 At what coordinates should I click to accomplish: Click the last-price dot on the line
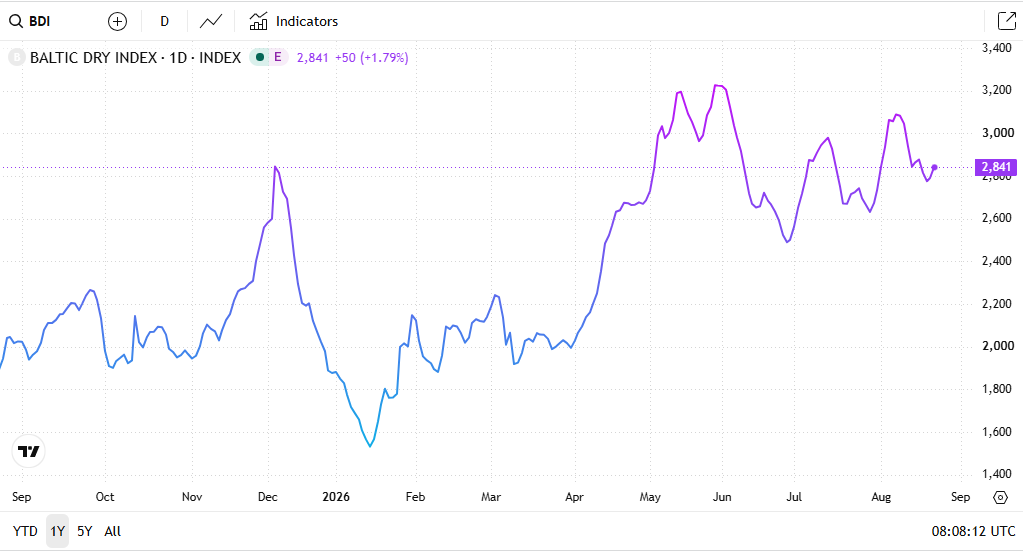click(x=934, y=168)
